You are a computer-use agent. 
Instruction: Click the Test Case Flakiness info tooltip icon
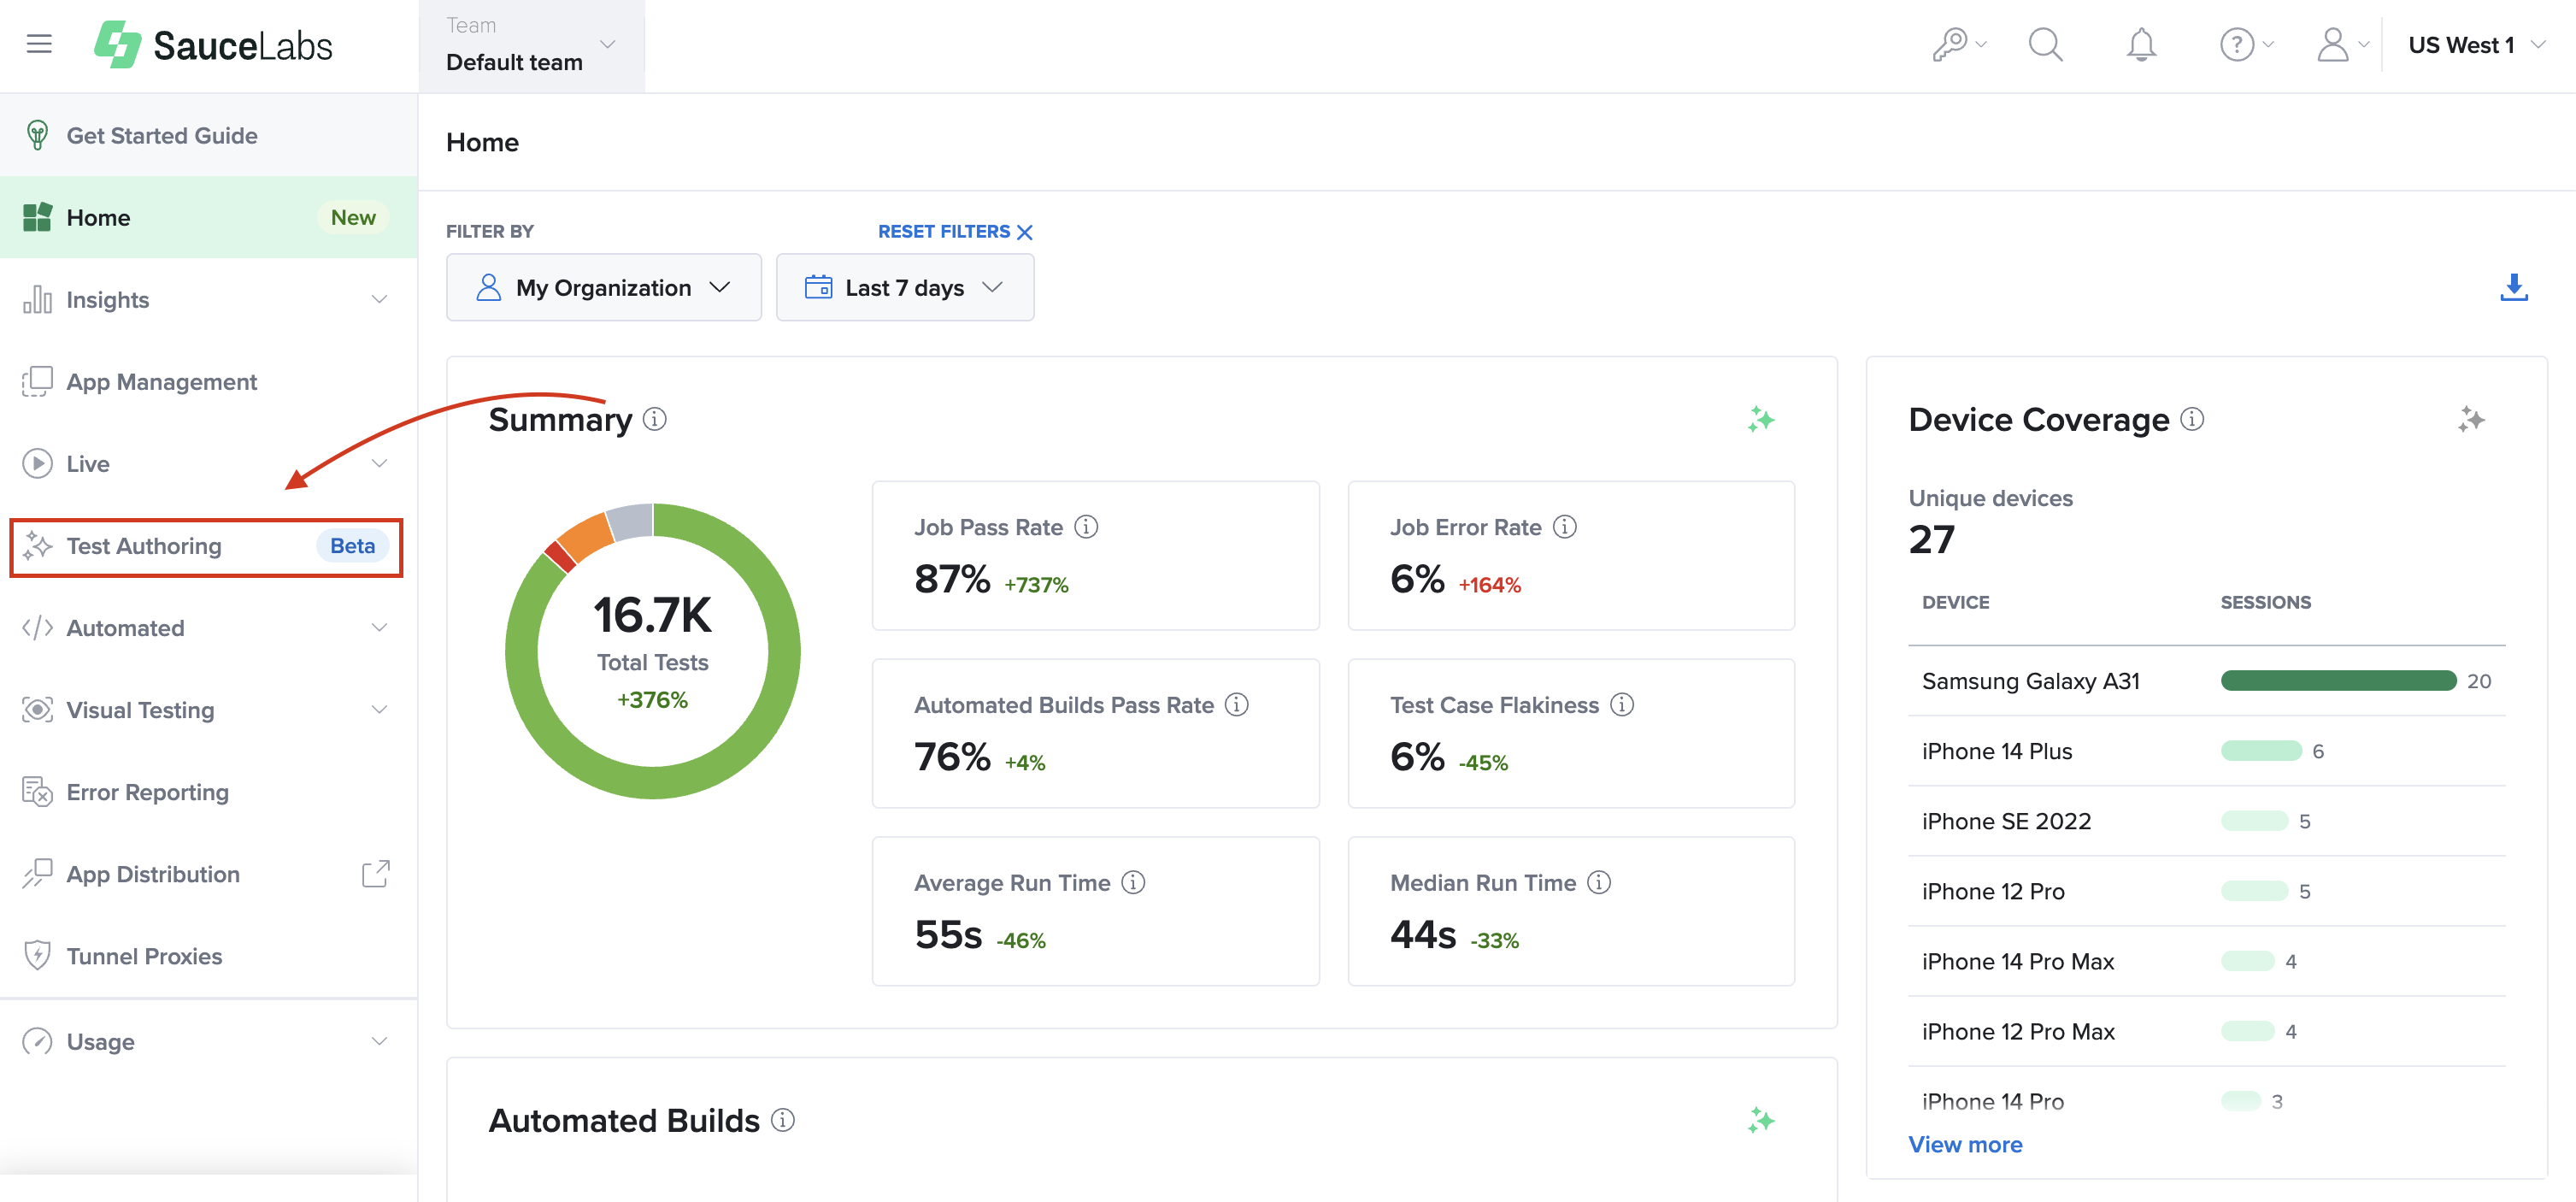pyautogui.click(x=1622, y=704)
